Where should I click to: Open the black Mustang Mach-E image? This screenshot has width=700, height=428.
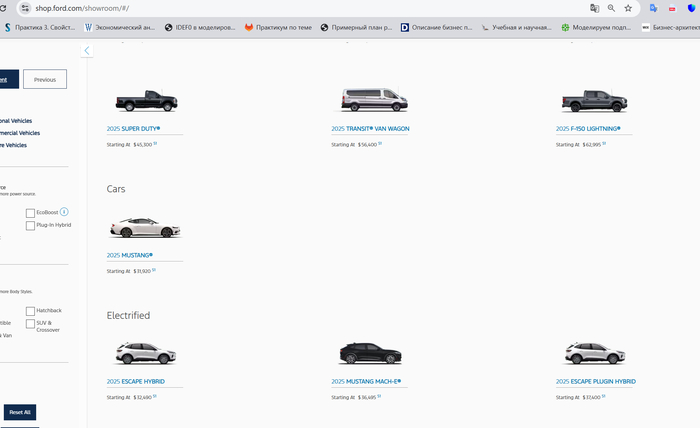pos(371,353)
